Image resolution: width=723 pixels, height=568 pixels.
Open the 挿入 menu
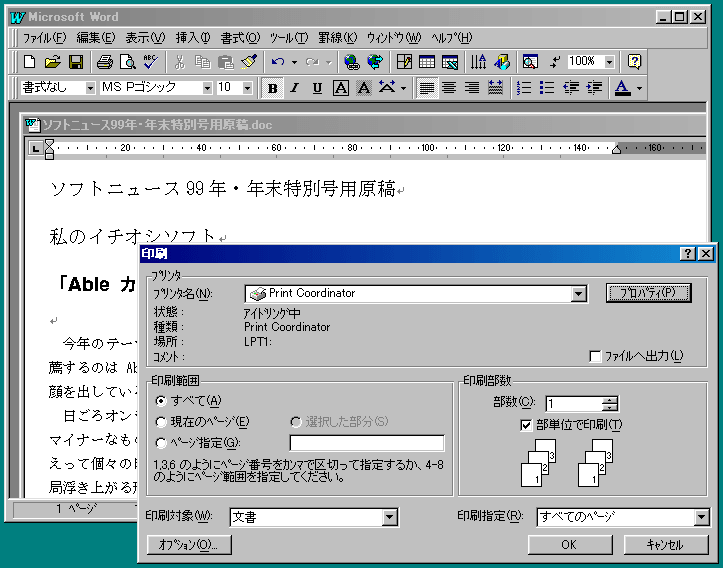pos(193,38)
